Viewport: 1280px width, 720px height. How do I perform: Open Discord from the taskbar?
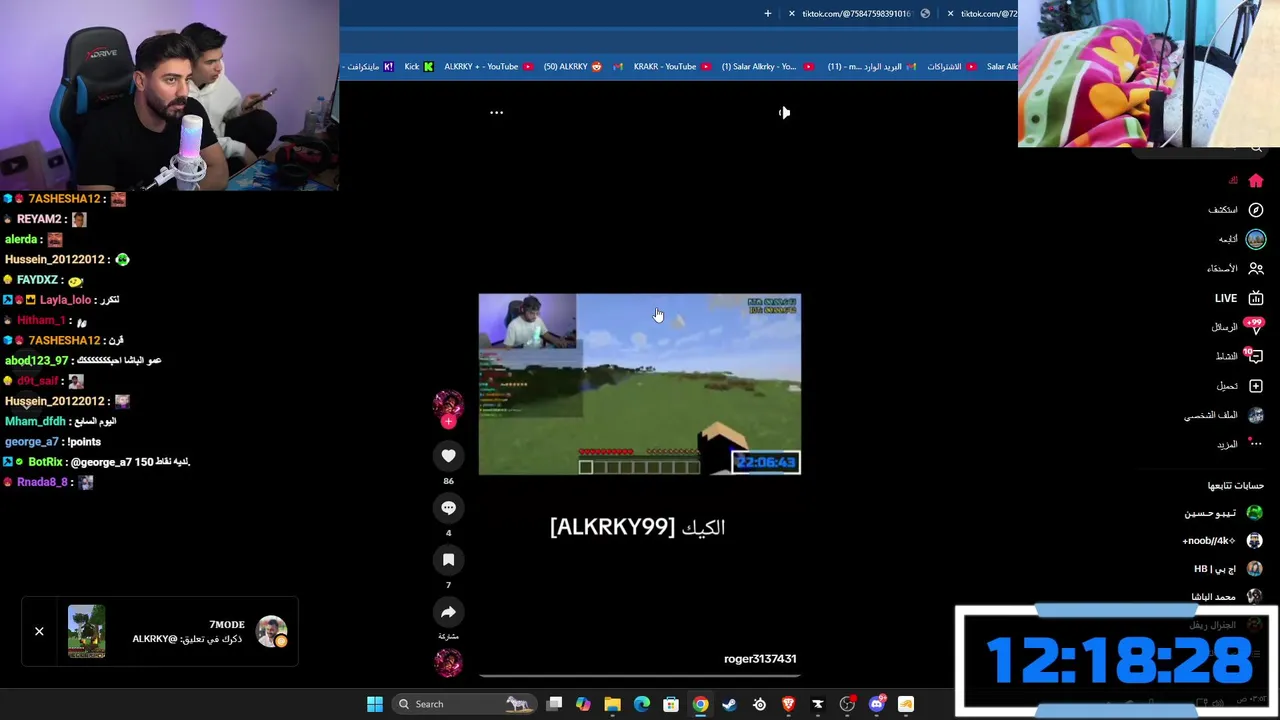[877, 704]
